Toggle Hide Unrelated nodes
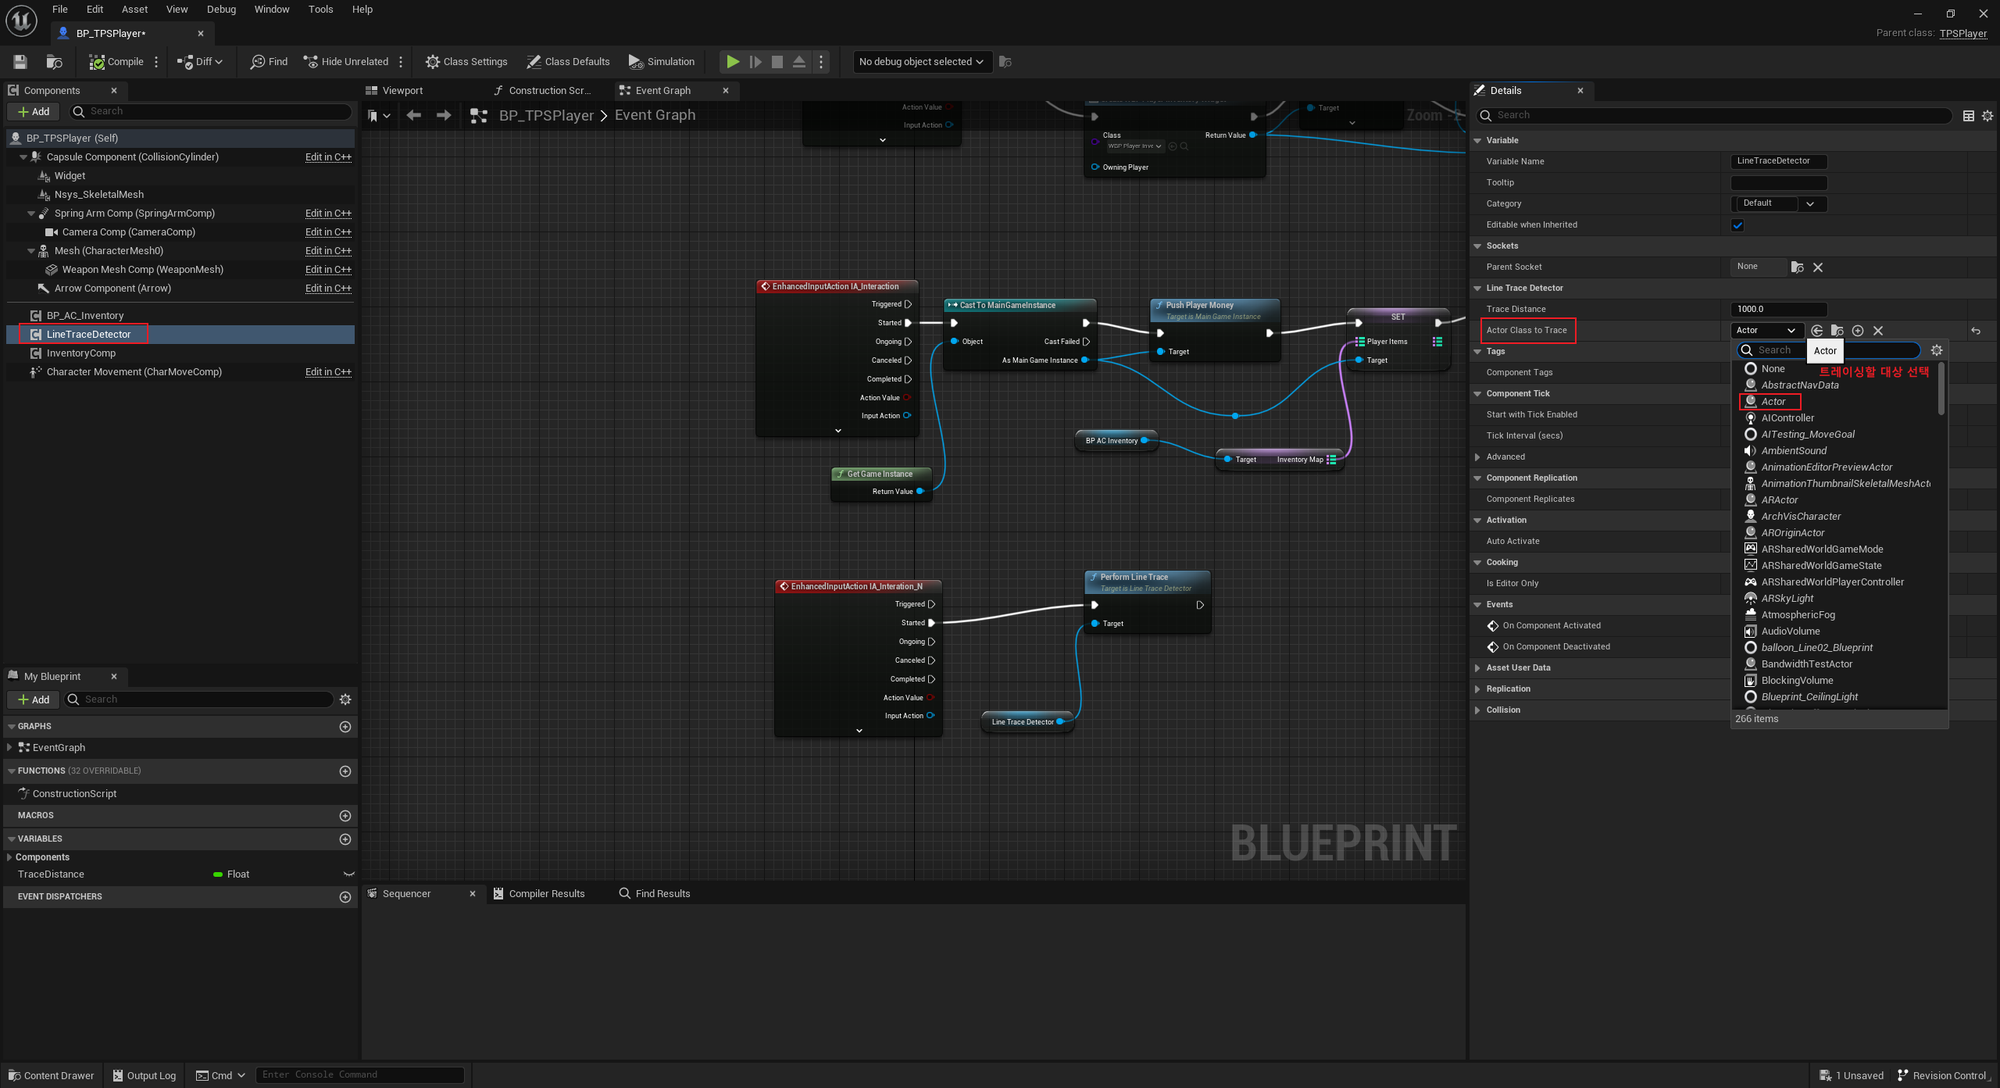 click(x=345, y=62)
